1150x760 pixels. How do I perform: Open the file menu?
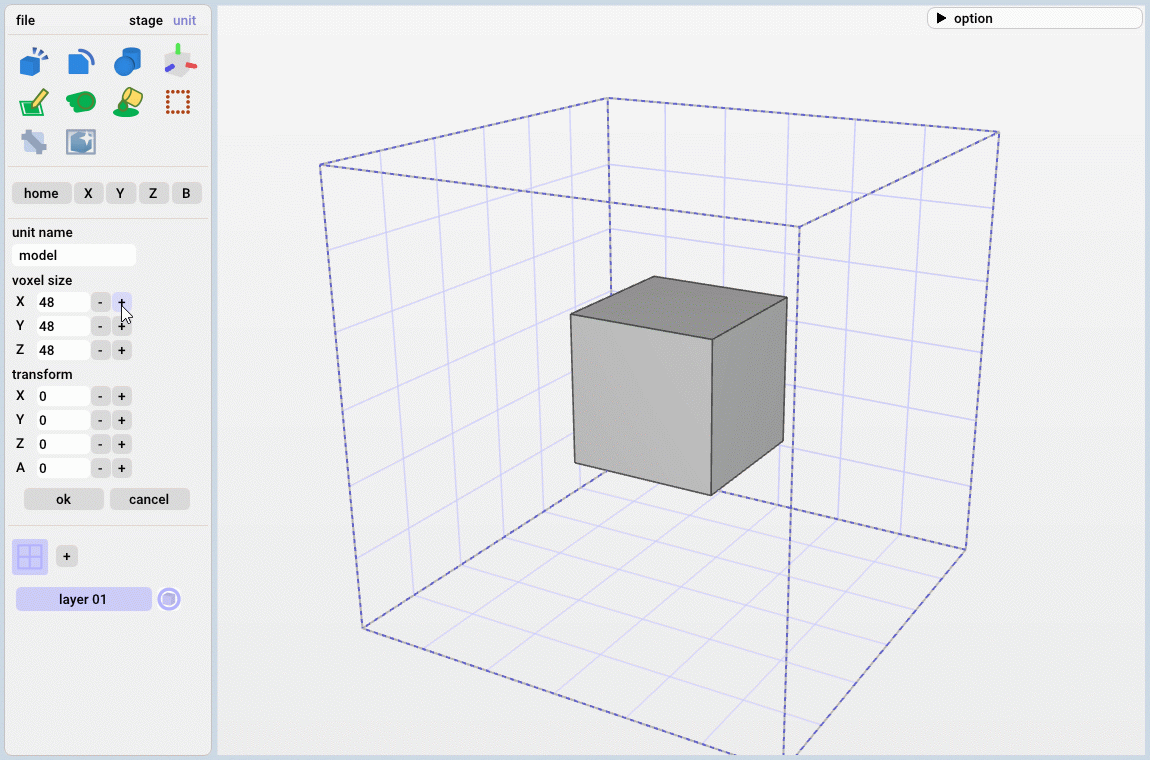26,21
